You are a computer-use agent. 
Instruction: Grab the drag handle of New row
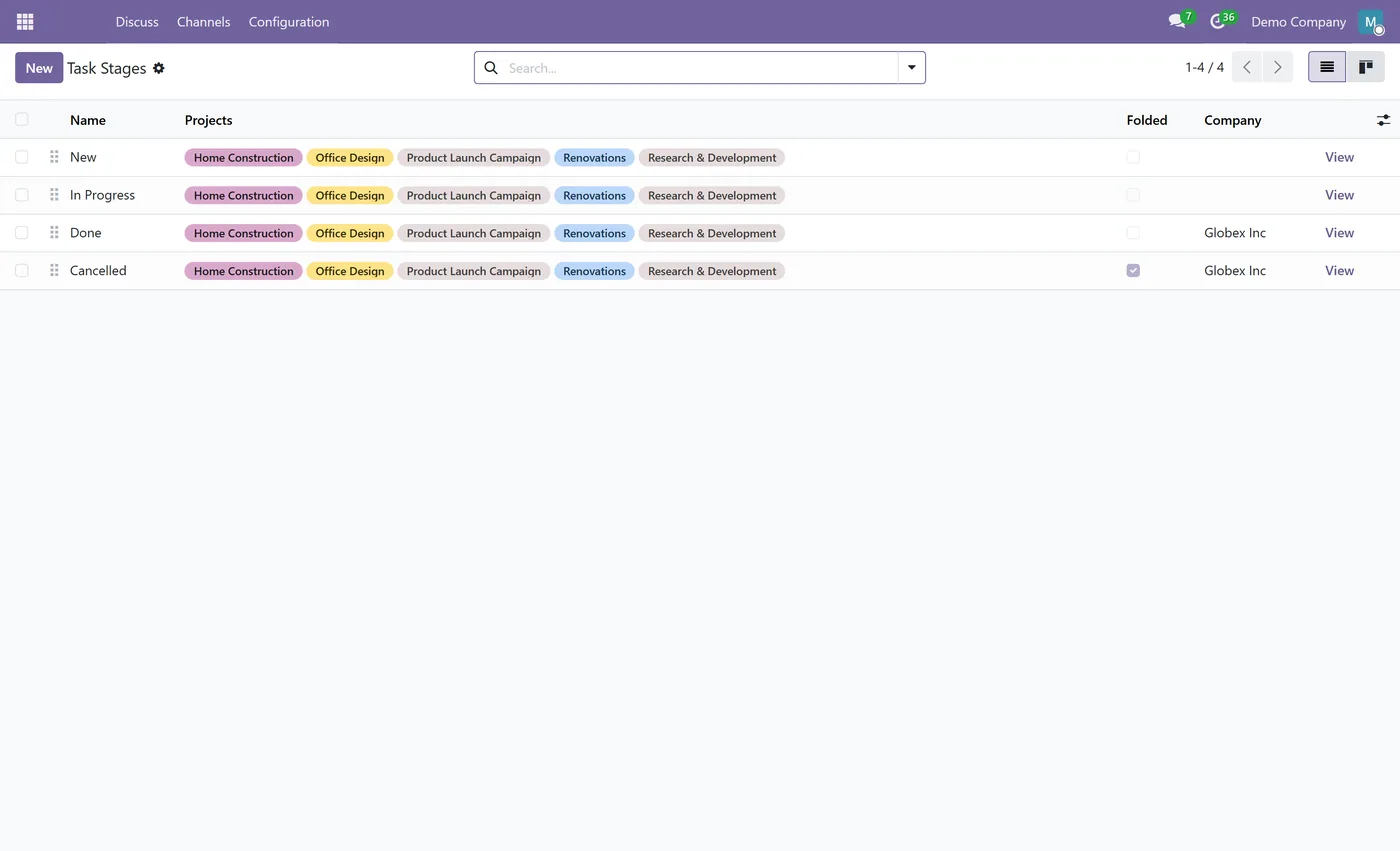coord(54,157)
